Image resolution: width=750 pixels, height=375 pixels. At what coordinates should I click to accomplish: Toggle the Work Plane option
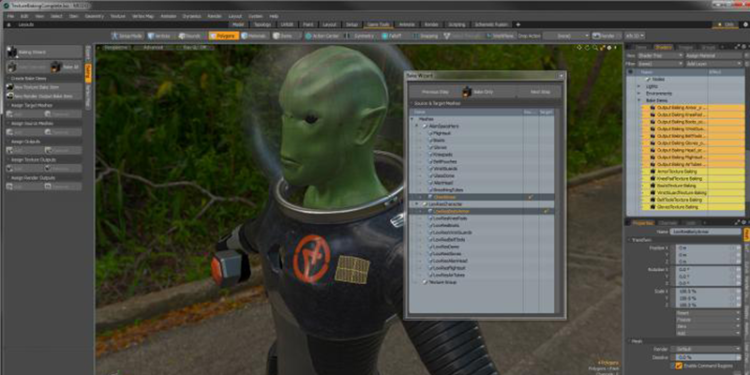(x=500, y=36)
